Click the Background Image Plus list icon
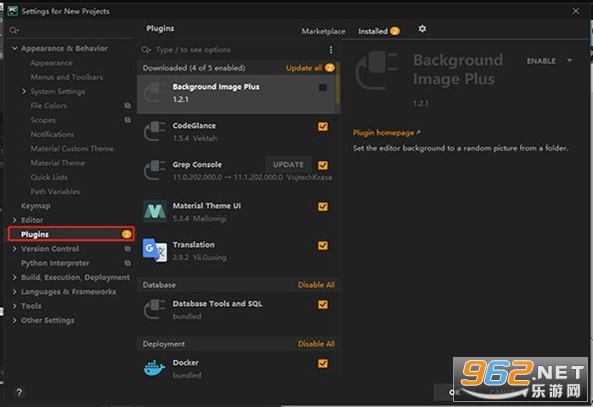This screenshot has height=407, width=593. (154, 93)
